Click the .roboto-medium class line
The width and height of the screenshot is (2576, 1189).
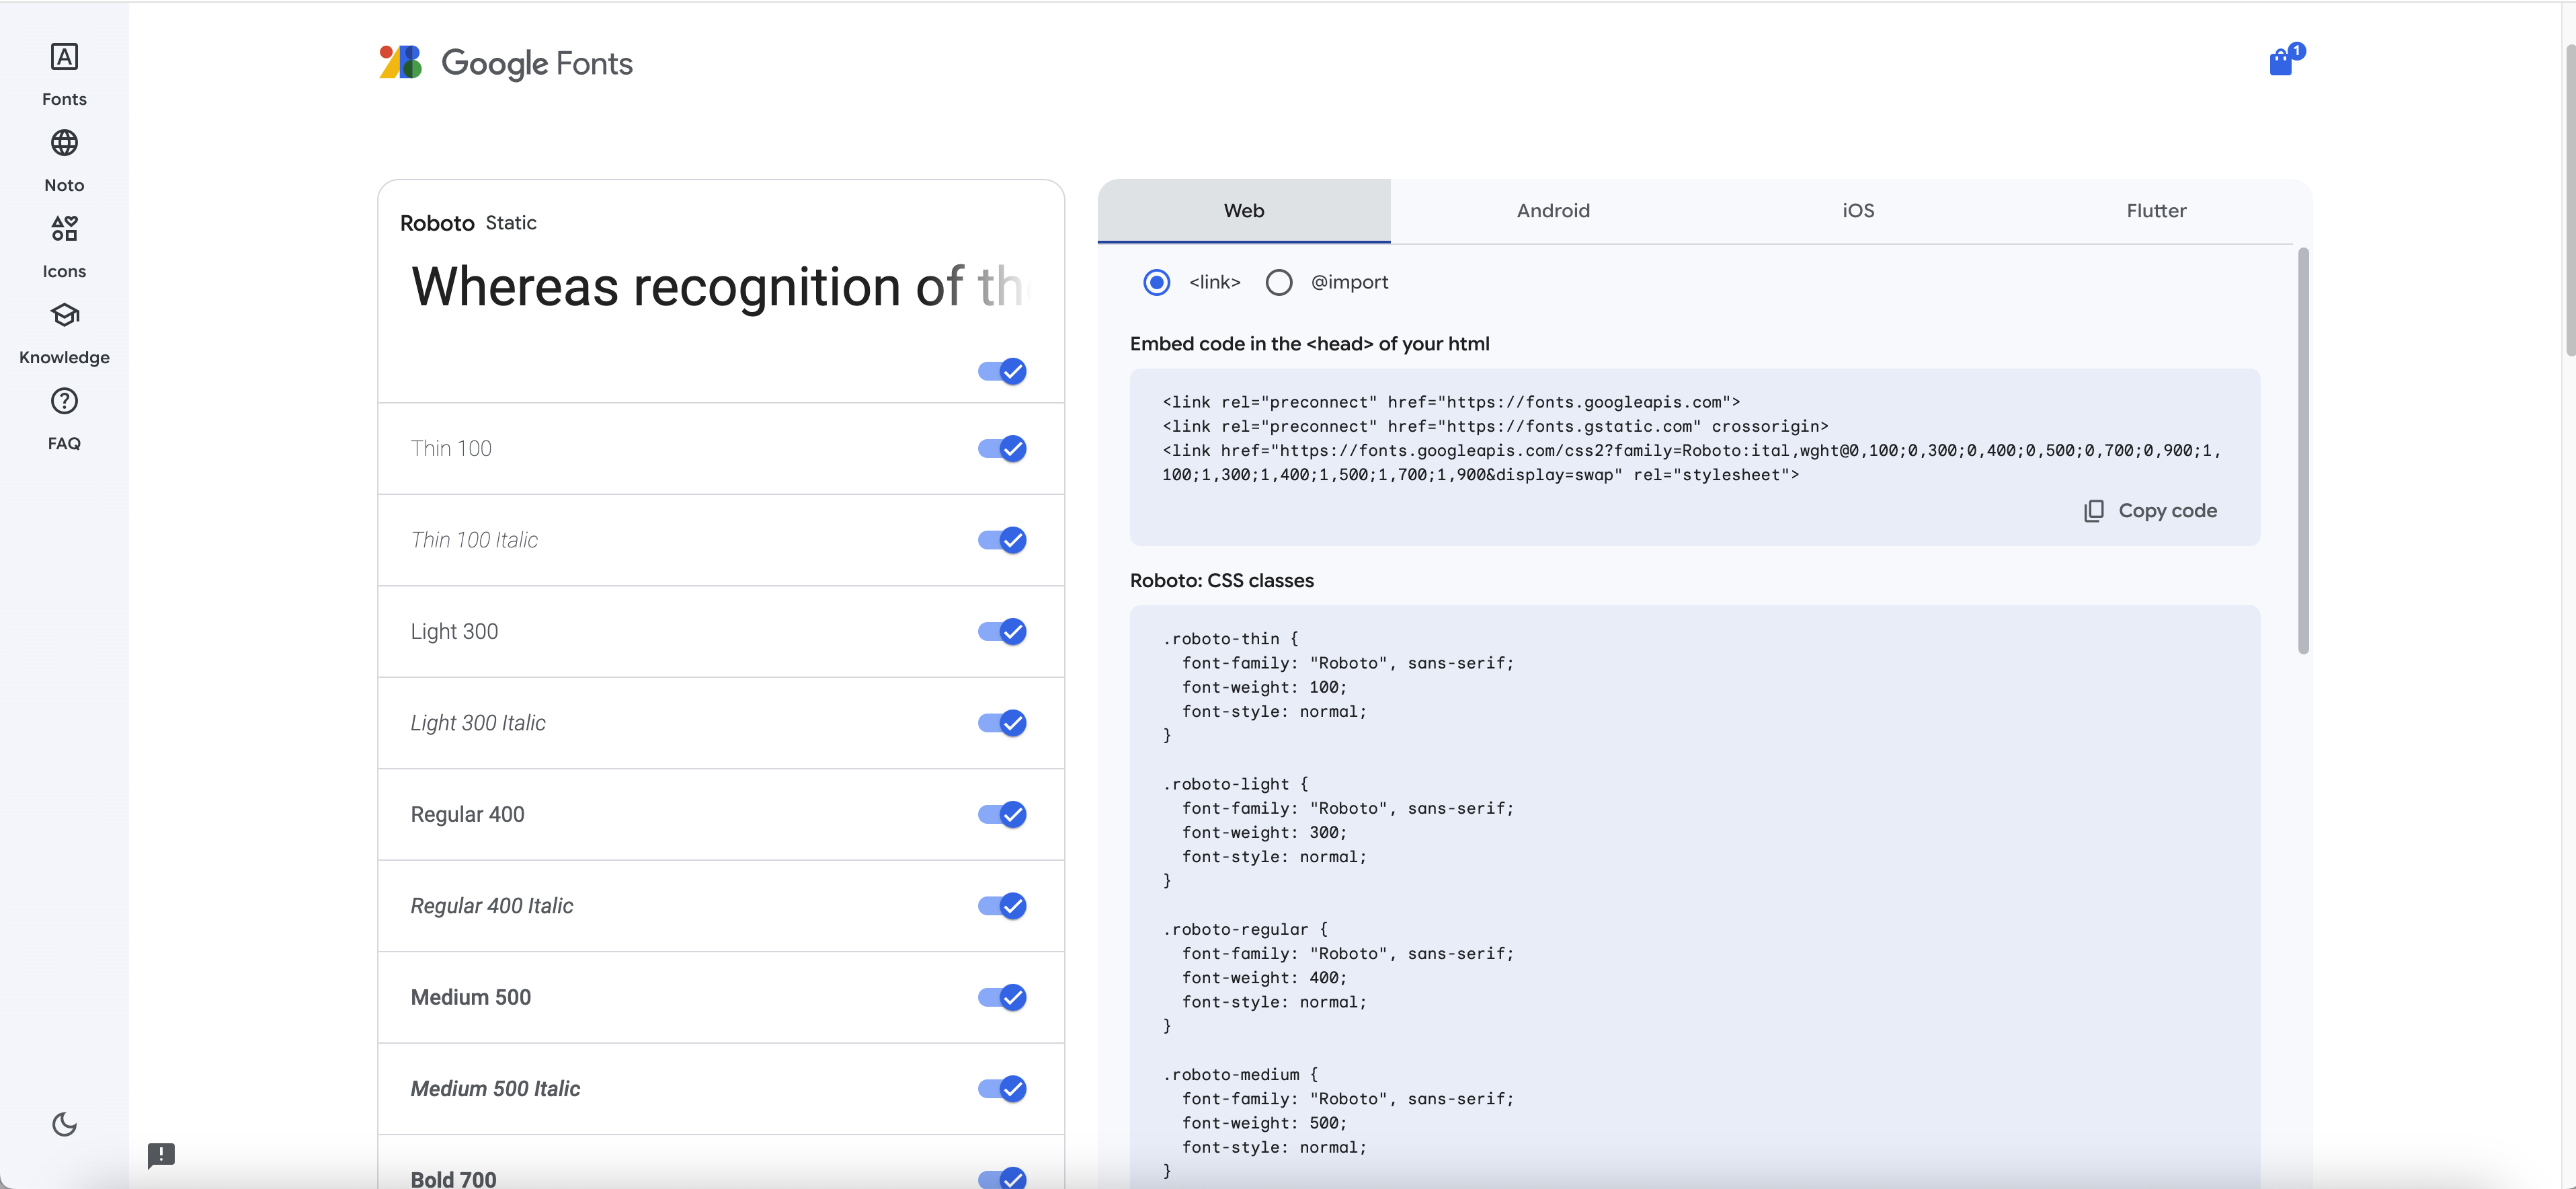pyautogui.click(x=1240, y=1074)
